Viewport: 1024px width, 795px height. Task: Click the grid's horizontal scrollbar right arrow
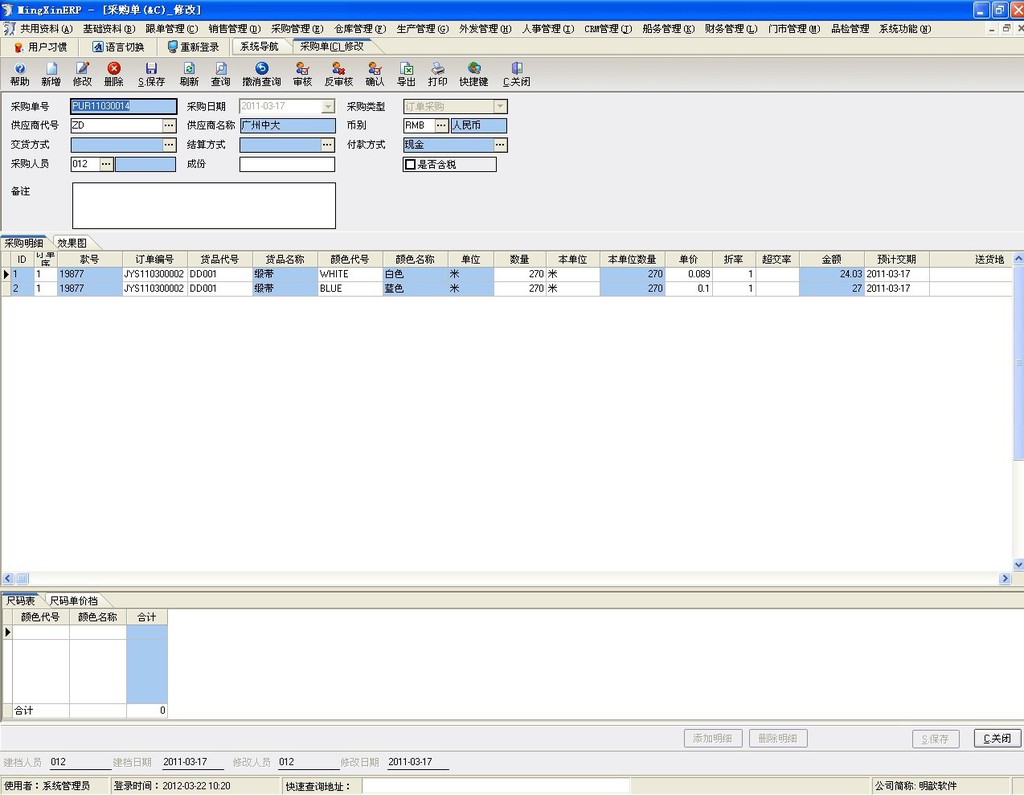click(1005, 578)
